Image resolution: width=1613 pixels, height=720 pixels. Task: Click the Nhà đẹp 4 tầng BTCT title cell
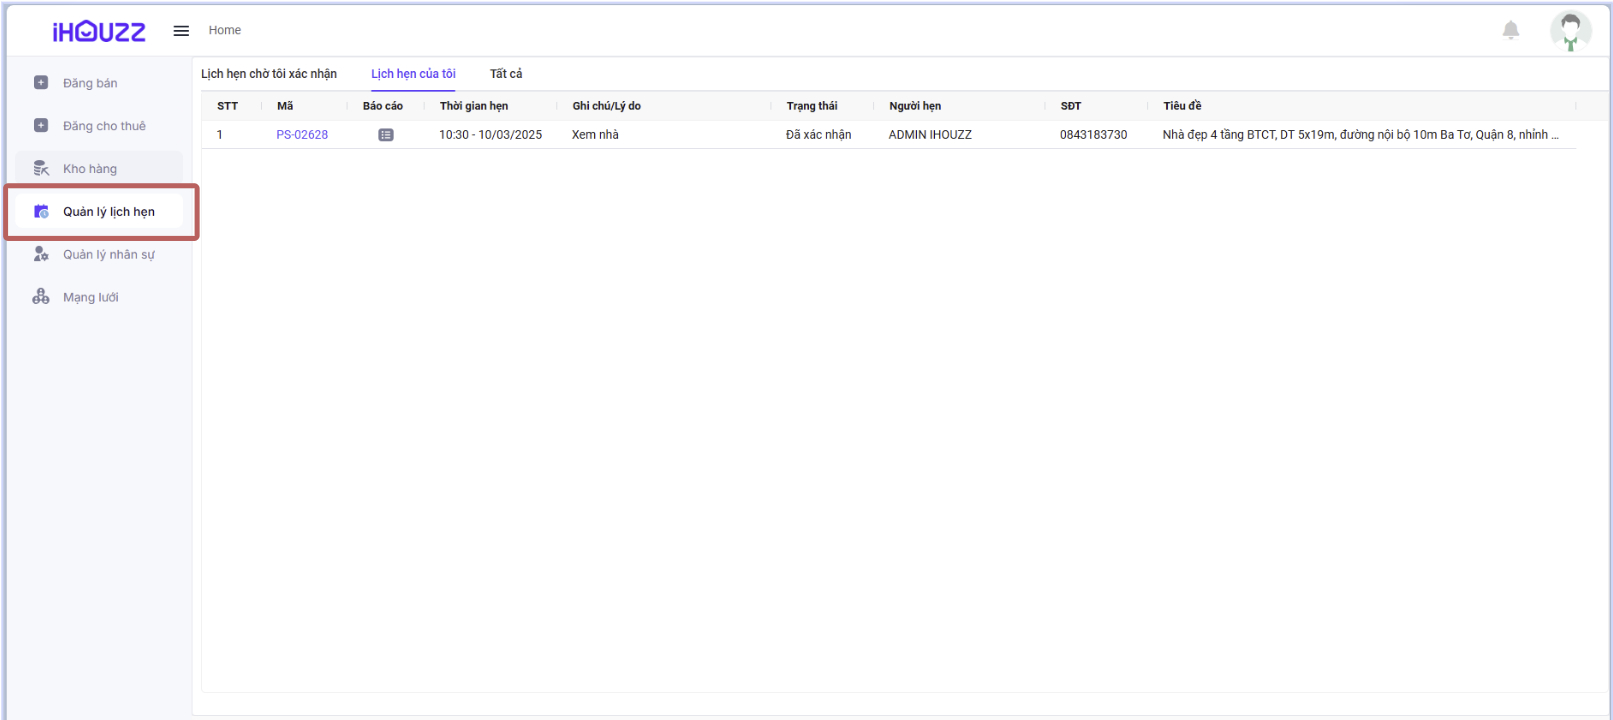pos(1361,135)
